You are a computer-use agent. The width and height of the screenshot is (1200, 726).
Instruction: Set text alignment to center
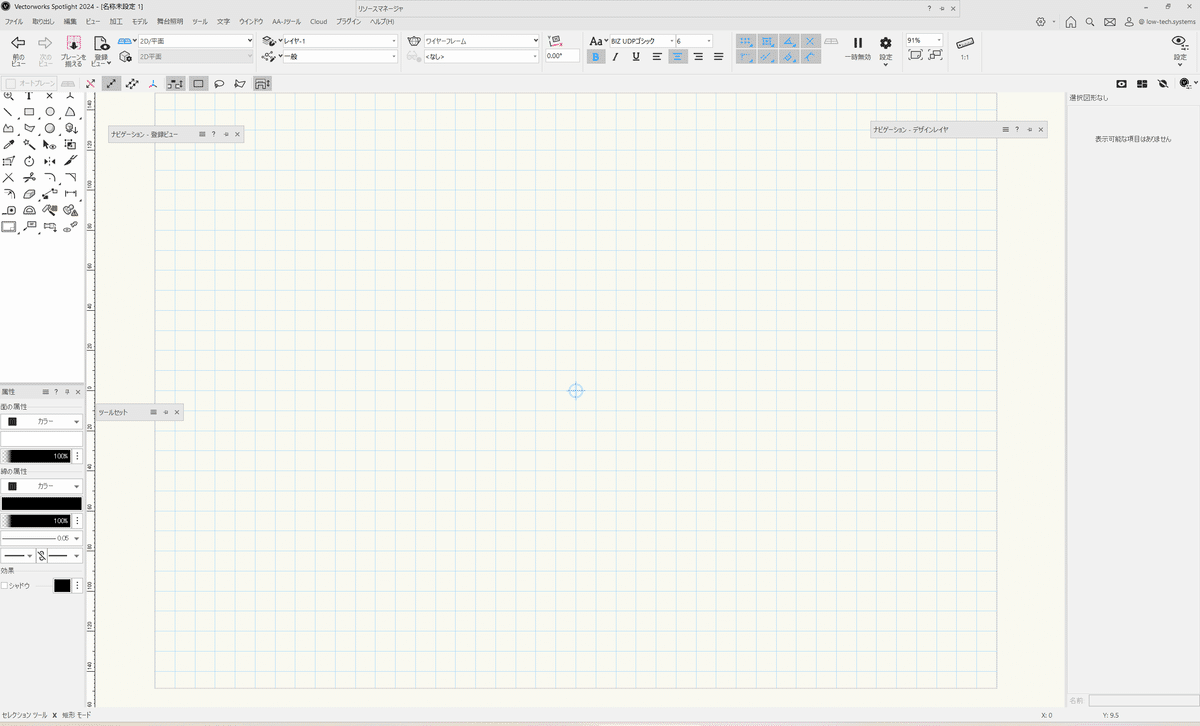coord(678,57)
